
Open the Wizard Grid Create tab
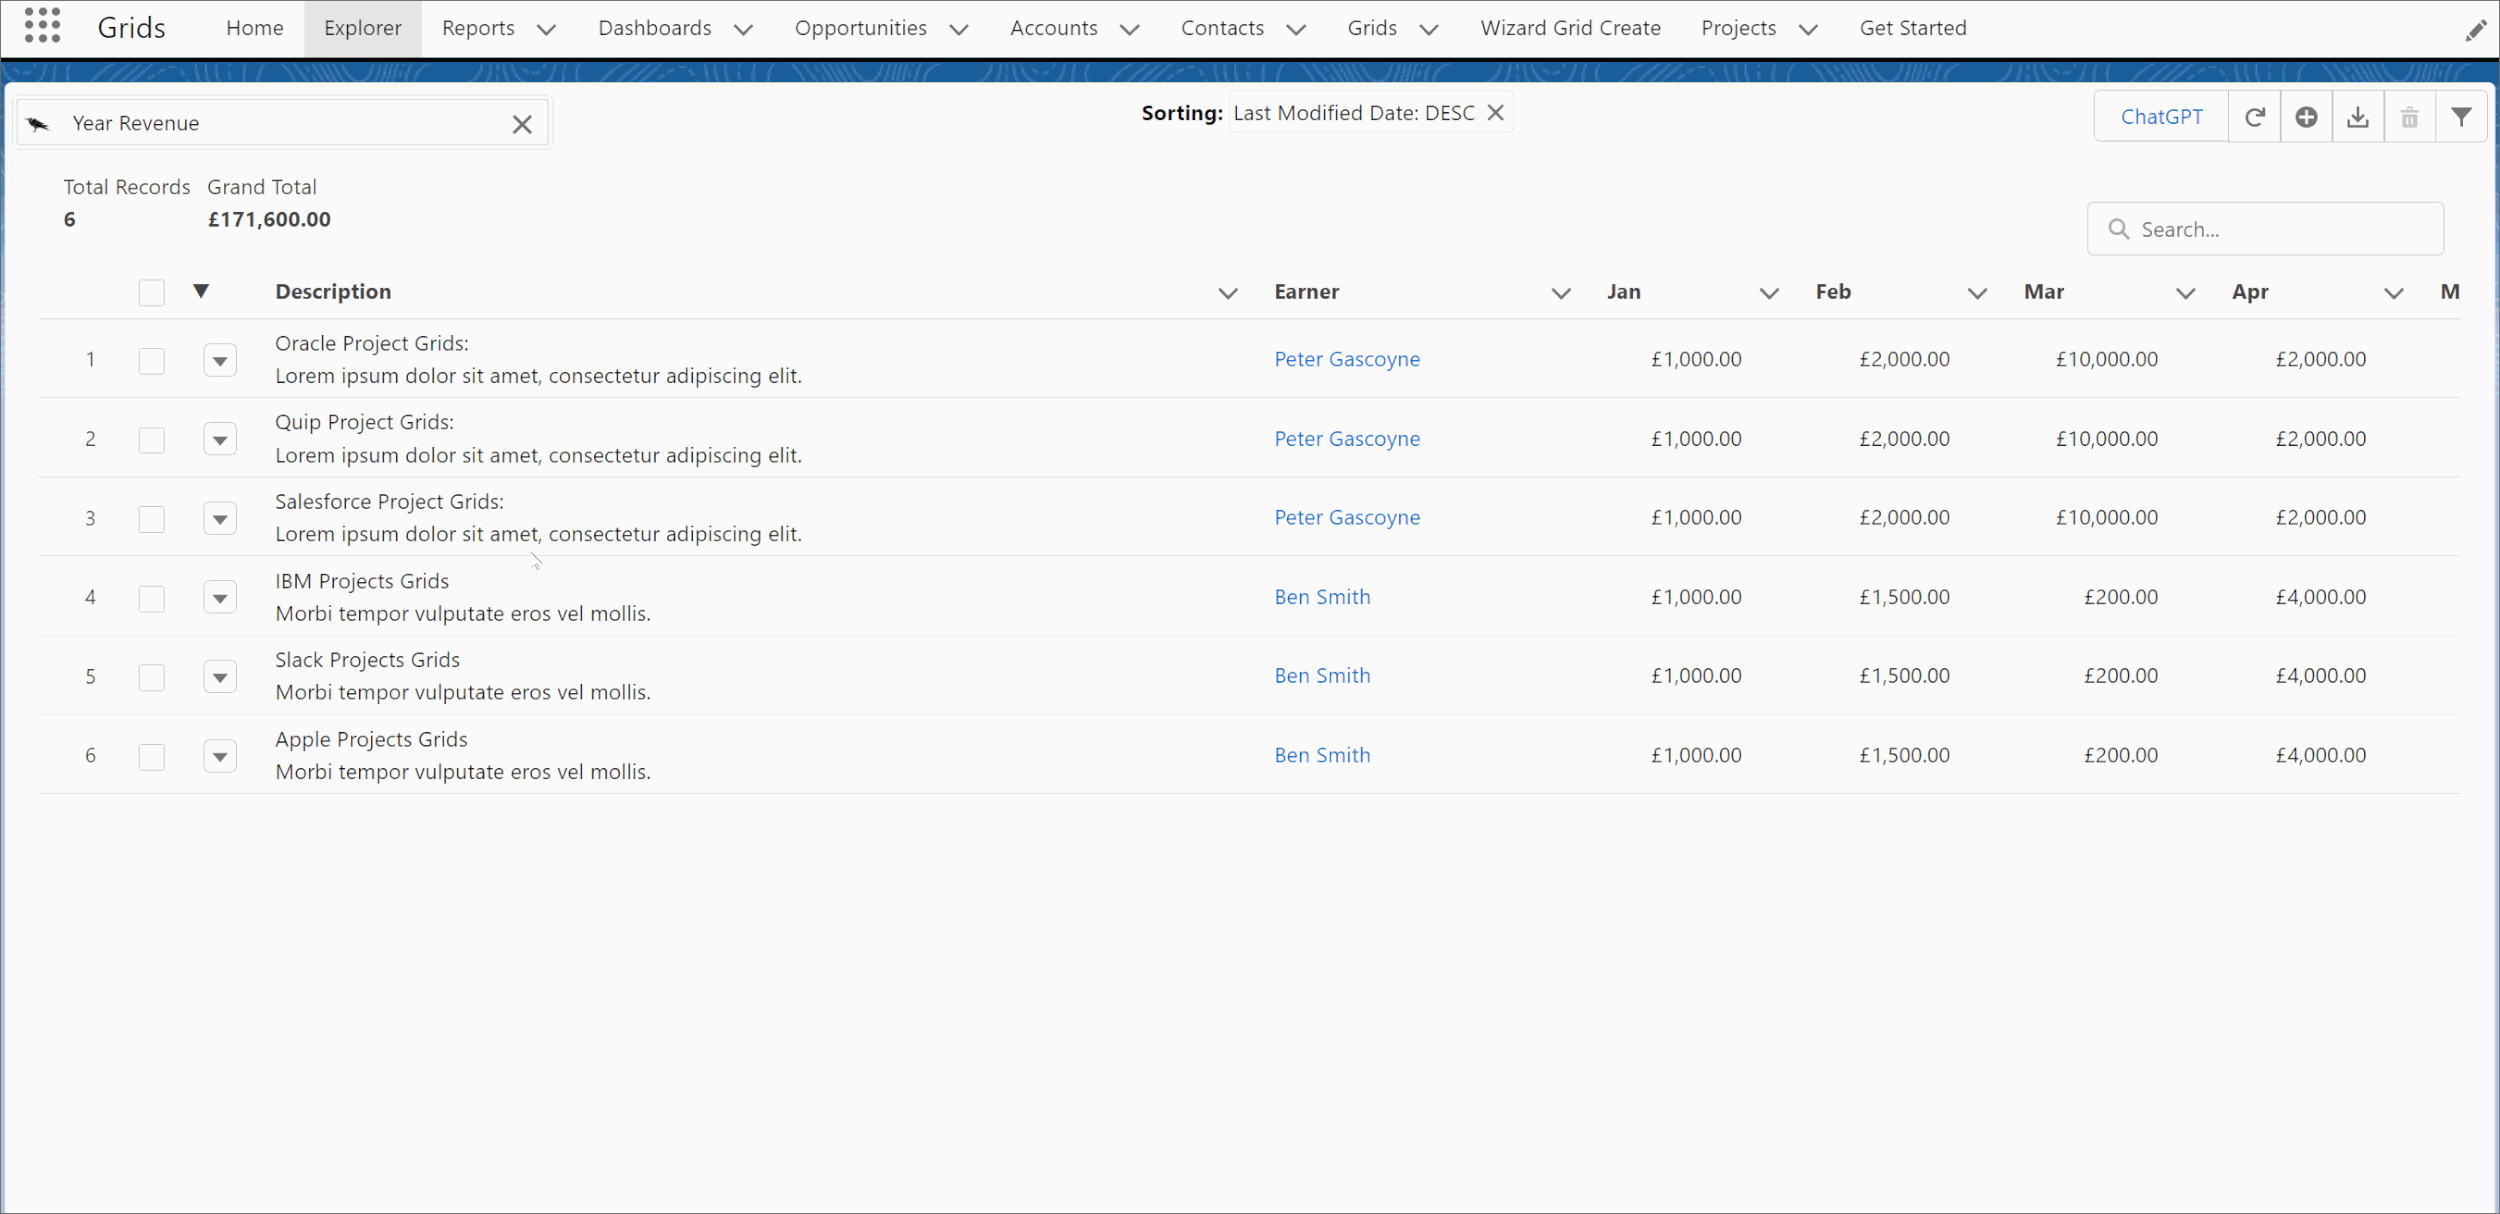1570,28
